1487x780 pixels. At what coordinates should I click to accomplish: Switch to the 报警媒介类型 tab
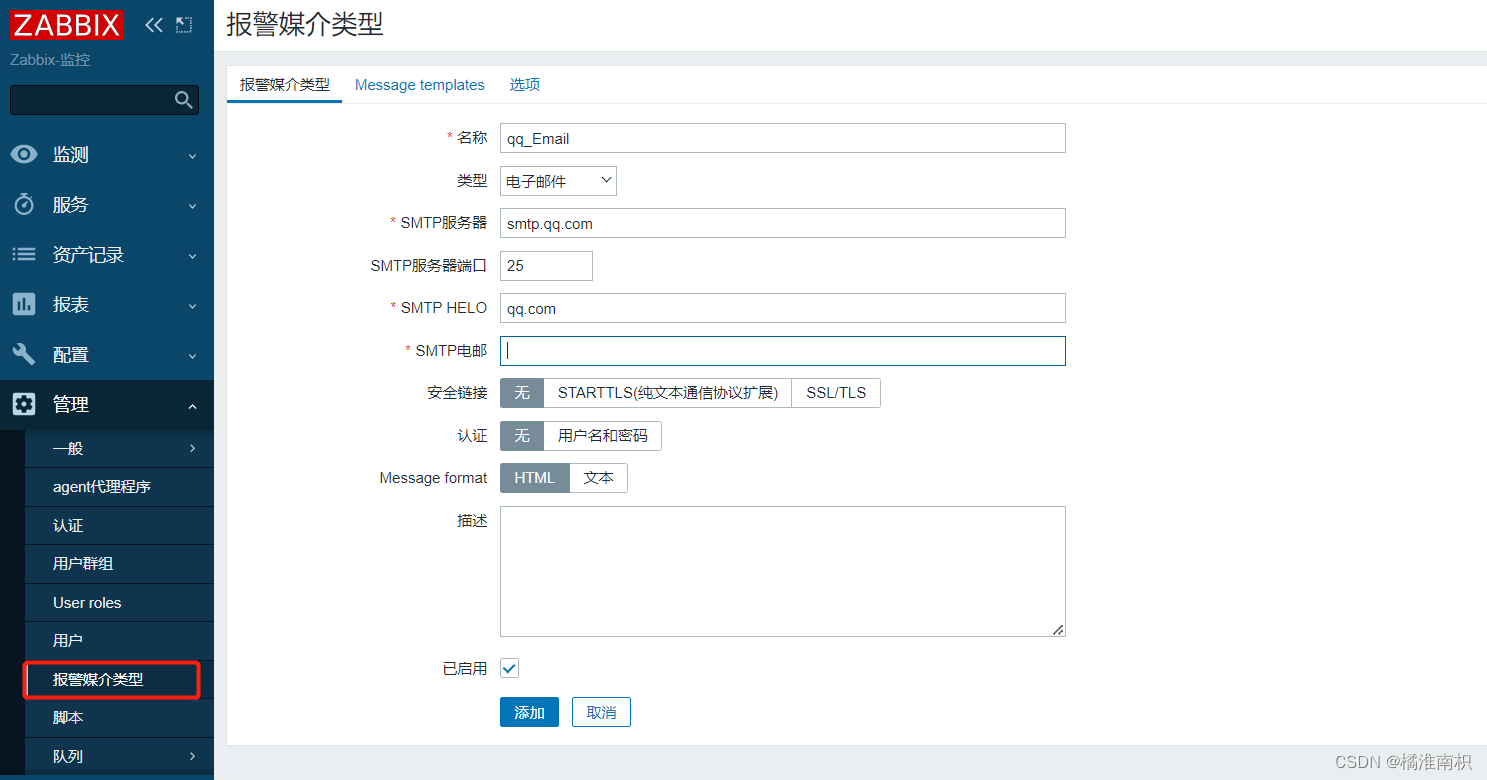point(285,85)
